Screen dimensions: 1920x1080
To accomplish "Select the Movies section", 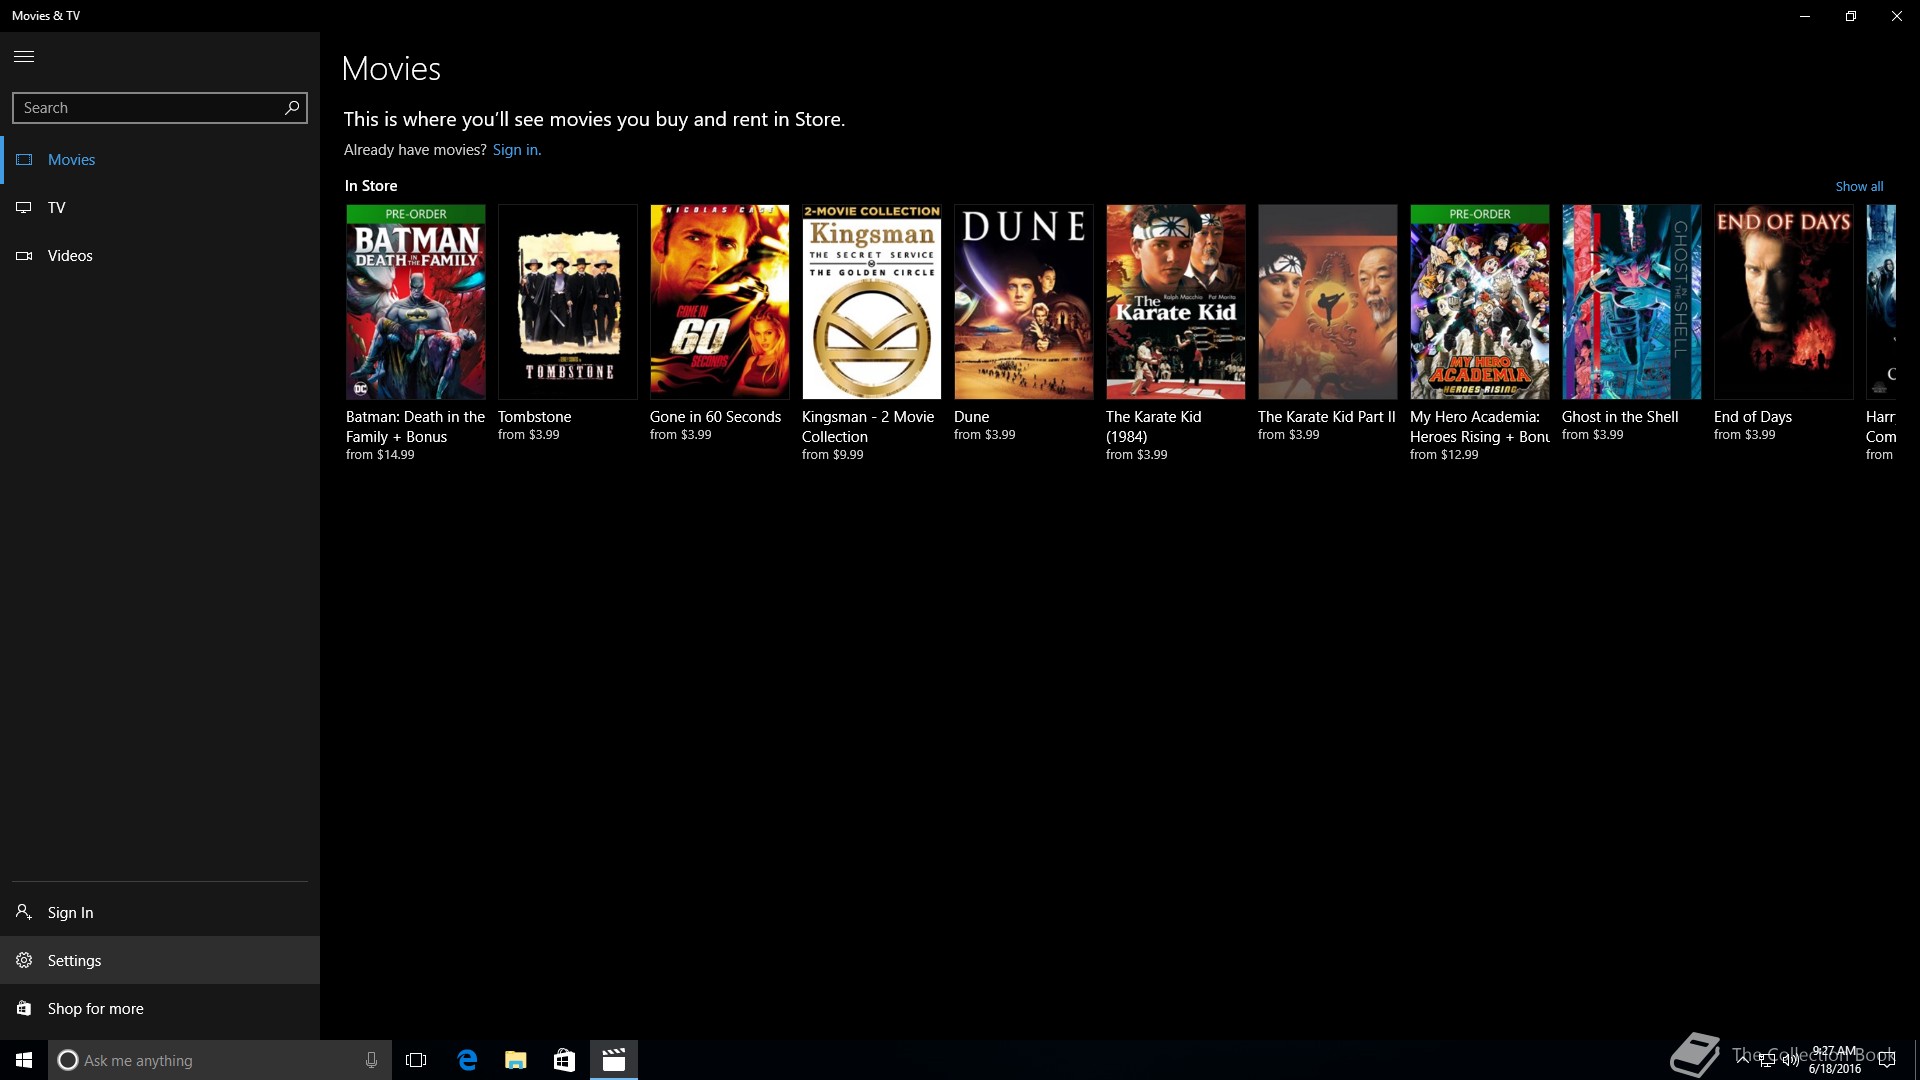I will pos(71,160).
